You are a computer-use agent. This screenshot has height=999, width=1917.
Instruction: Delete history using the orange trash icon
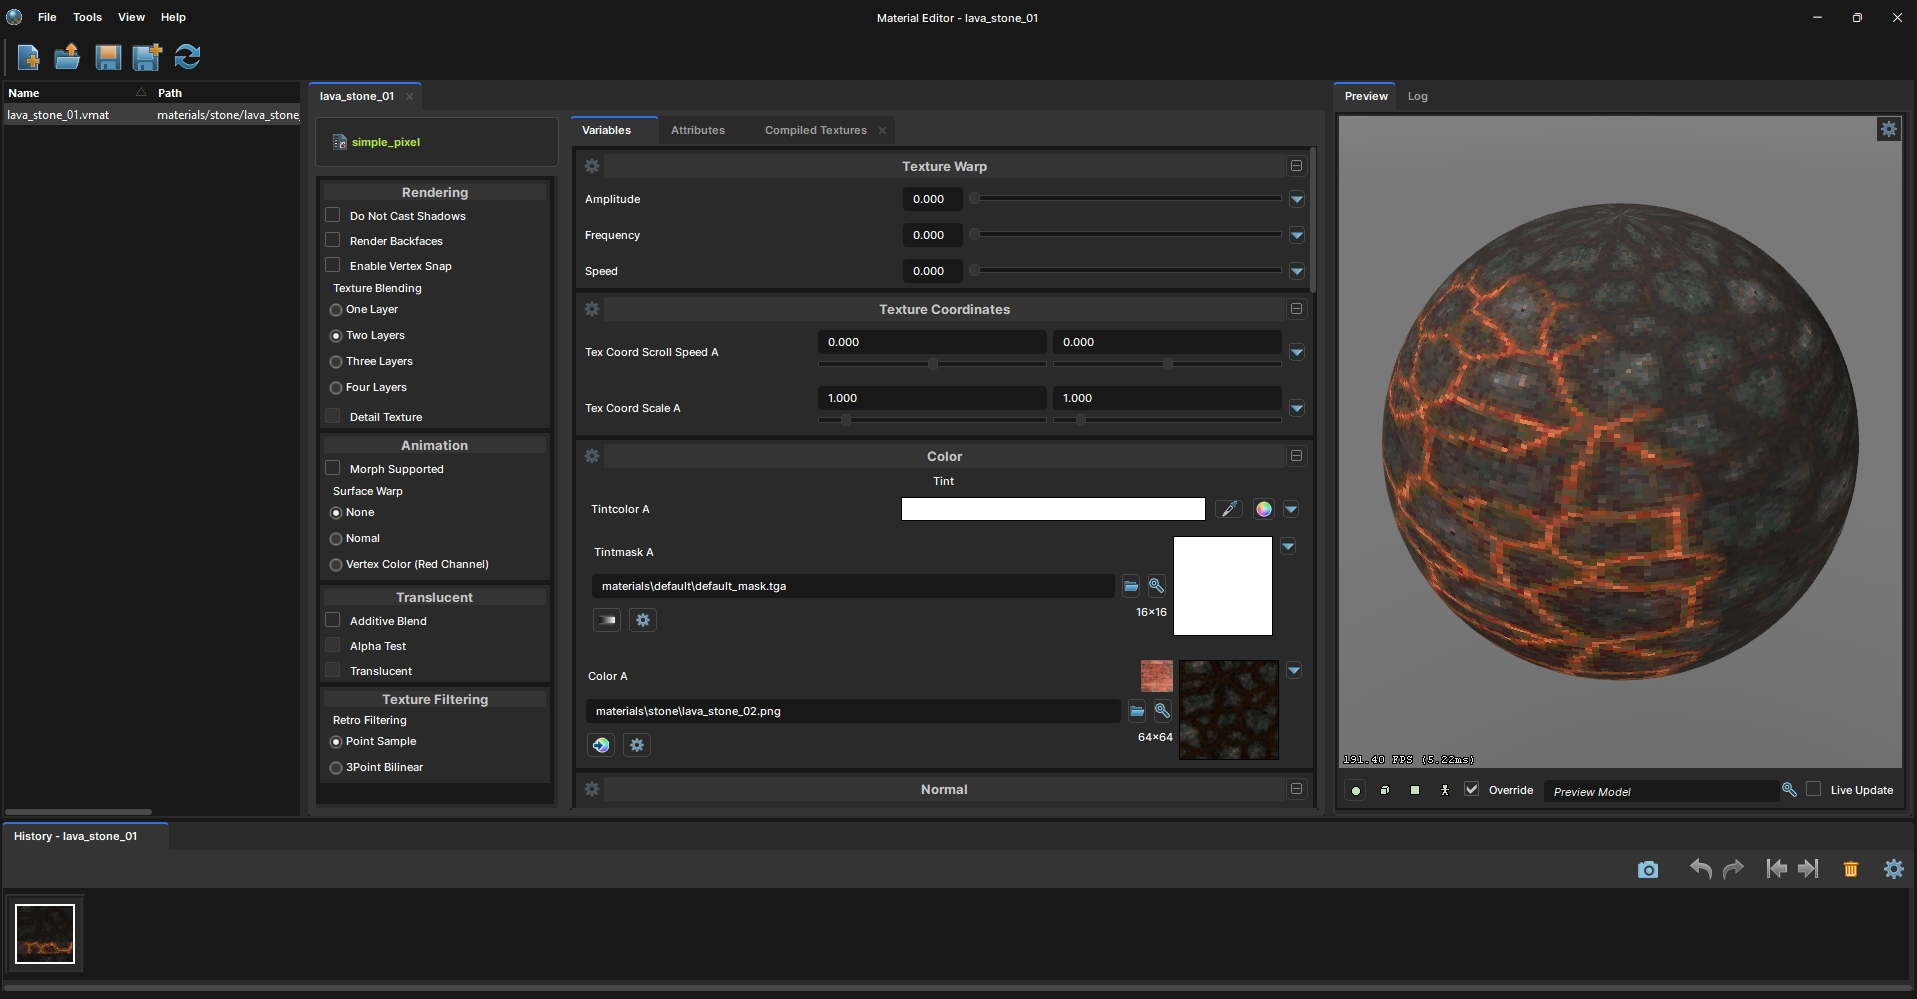(1850, 869)
